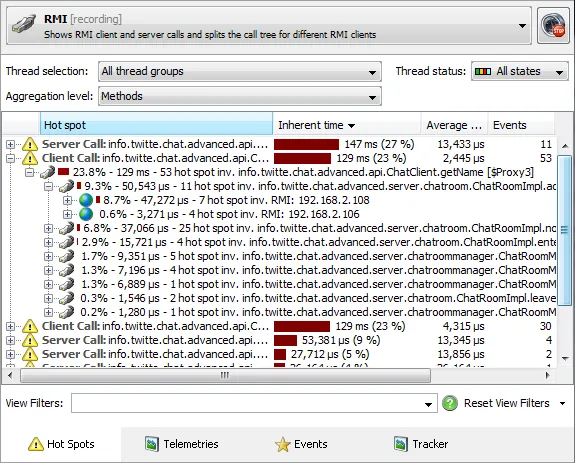Click warning icon of 27,712 µs Server Call
The image size is (575, 463).
pyautogui.click(x=30, y=354)
